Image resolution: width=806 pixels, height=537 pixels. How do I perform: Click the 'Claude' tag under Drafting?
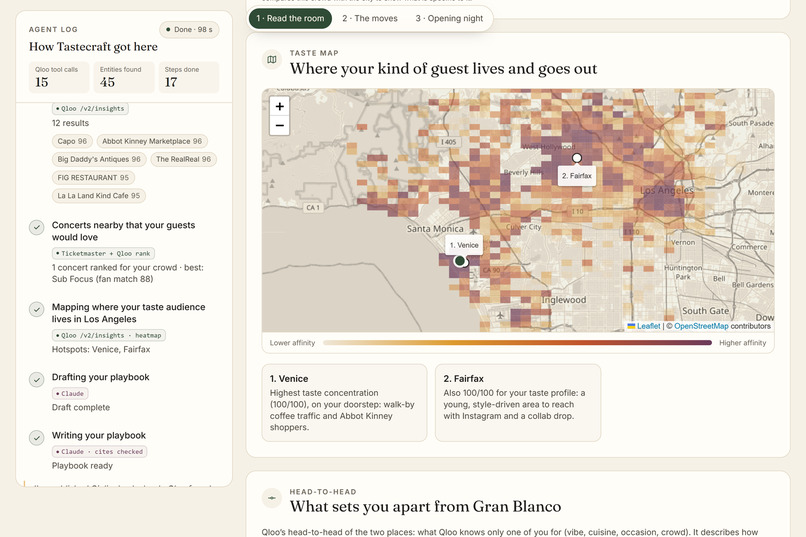pyautogui.click(x=70, y=394)
